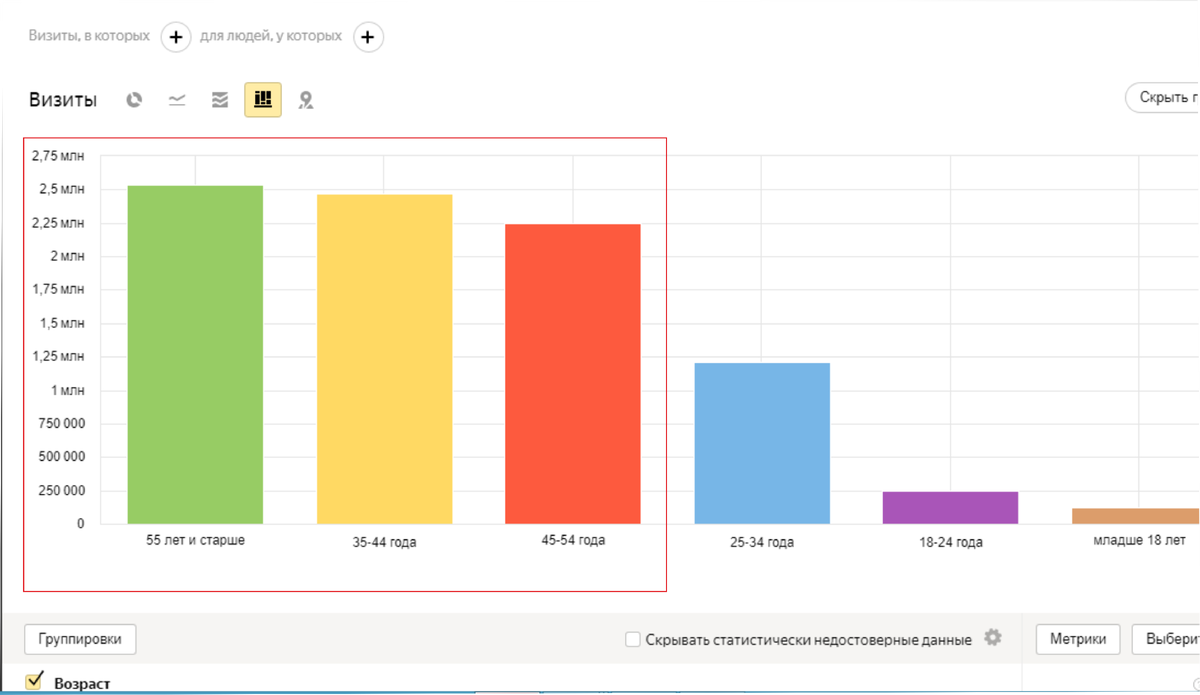The image size is (1200, 695).
Task: Click the Выберите button on the right
Action: coord(1167,639)
